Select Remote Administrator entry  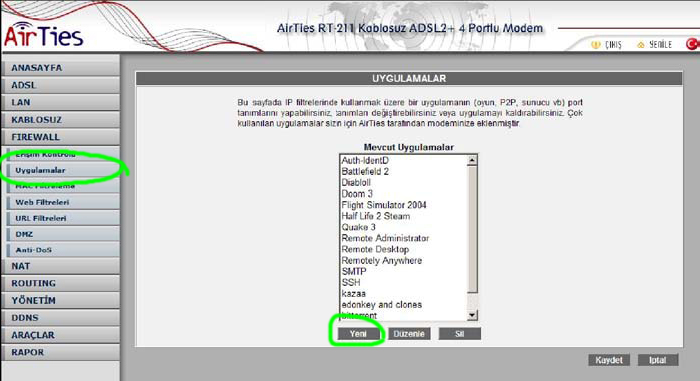point(403,238)
